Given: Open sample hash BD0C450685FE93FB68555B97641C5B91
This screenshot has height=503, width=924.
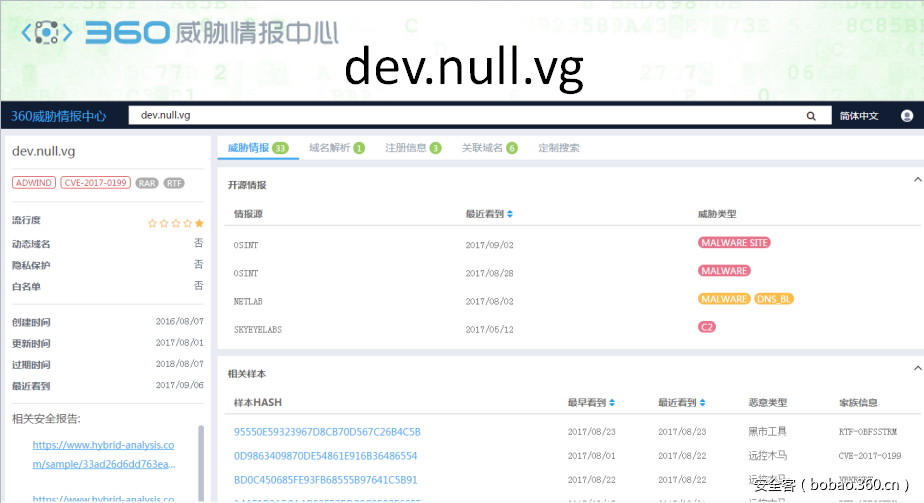Looking at the screenshot, I should pos(325,480).
